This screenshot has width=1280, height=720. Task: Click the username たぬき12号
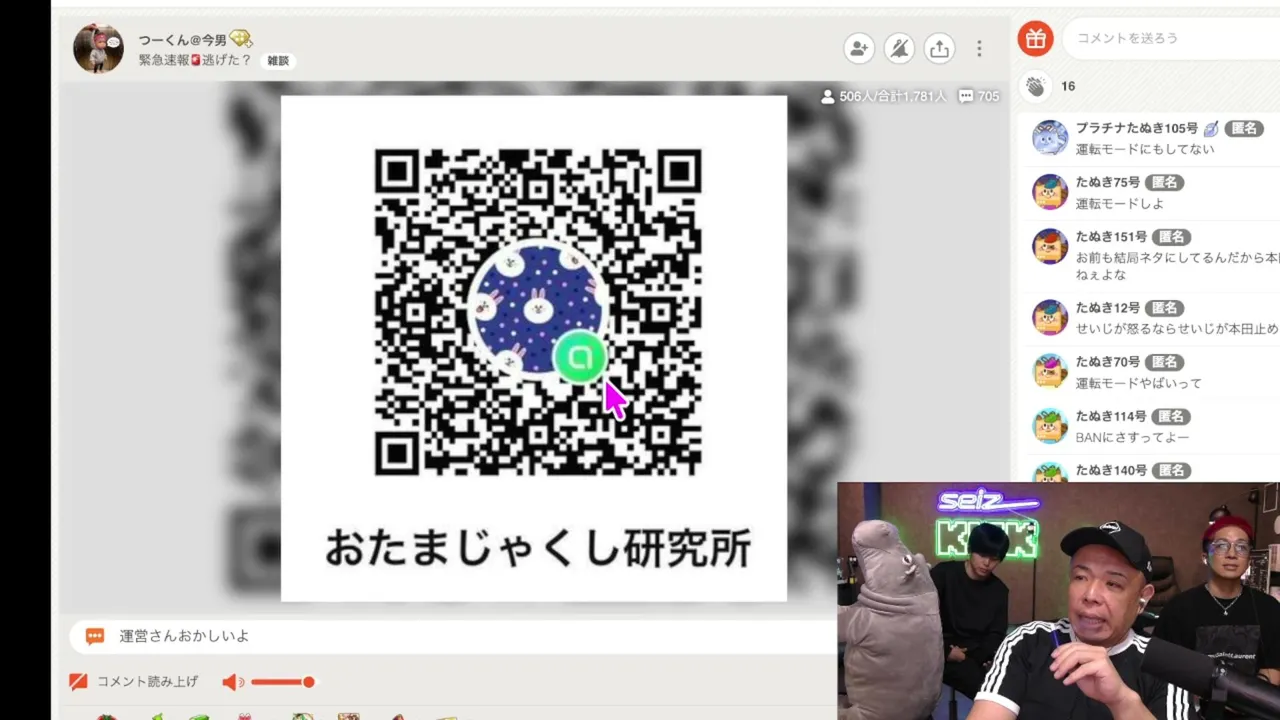pyautogui.click(x=1108, y=308)
